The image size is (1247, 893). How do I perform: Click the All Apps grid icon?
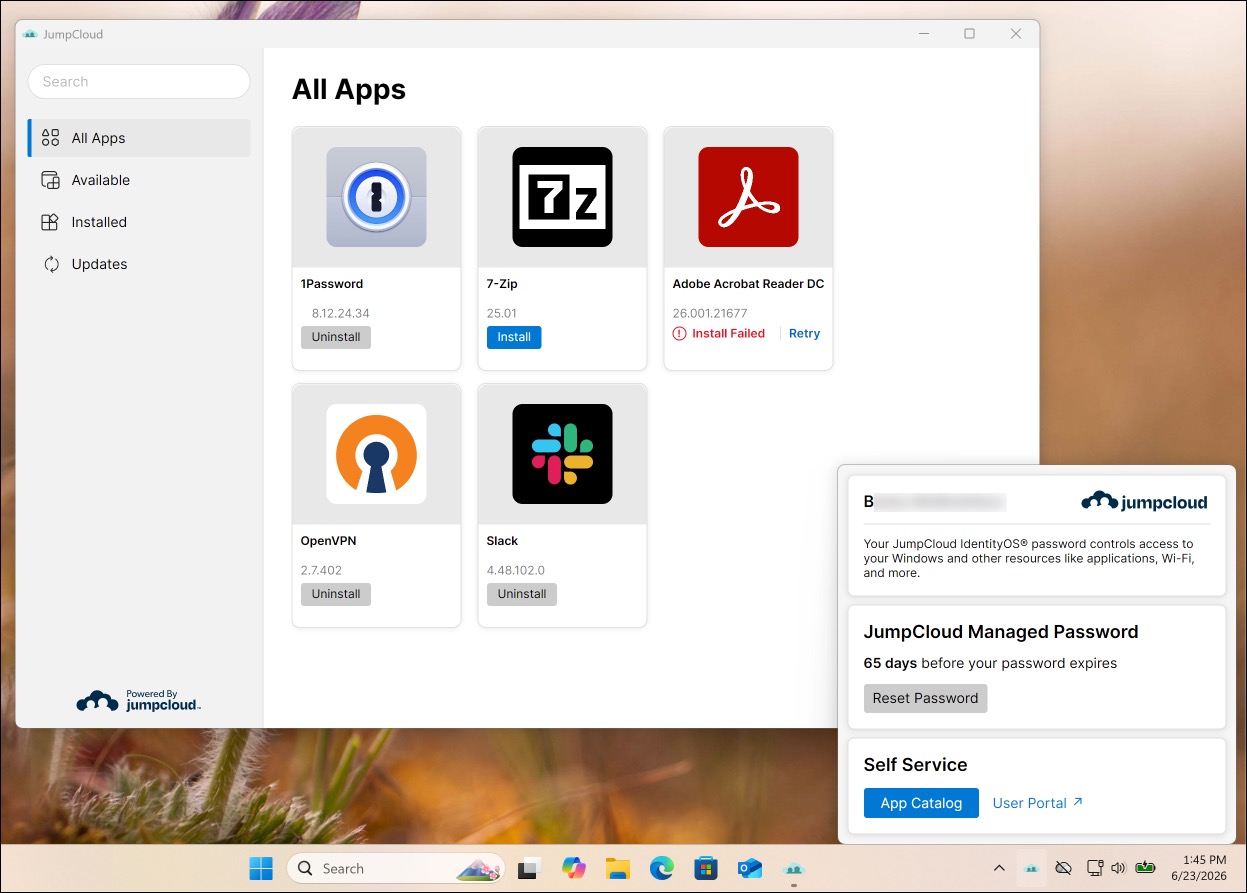[50, 138]
